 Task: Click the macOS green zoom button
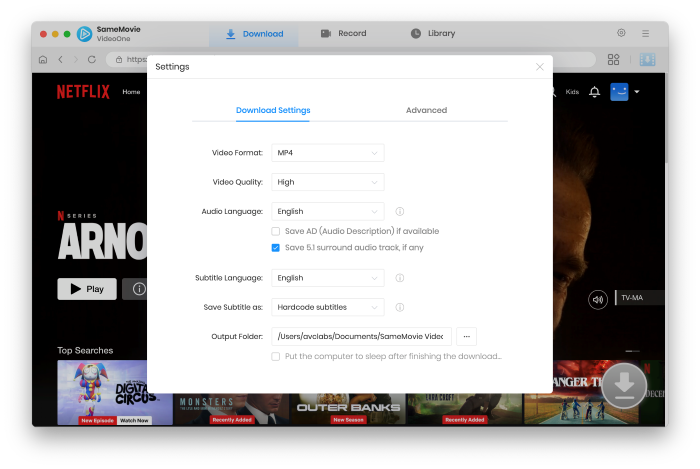[67, 34]
